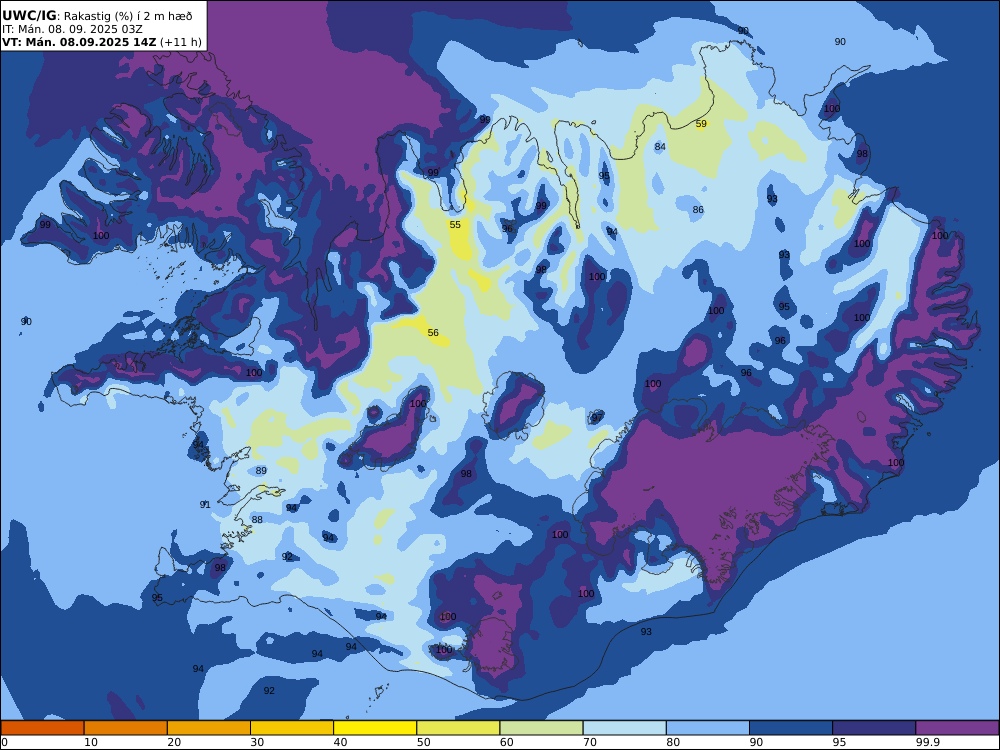1000x750 pixels.
Task: Click the legend scale label '10'
Action: pos(91,742)
